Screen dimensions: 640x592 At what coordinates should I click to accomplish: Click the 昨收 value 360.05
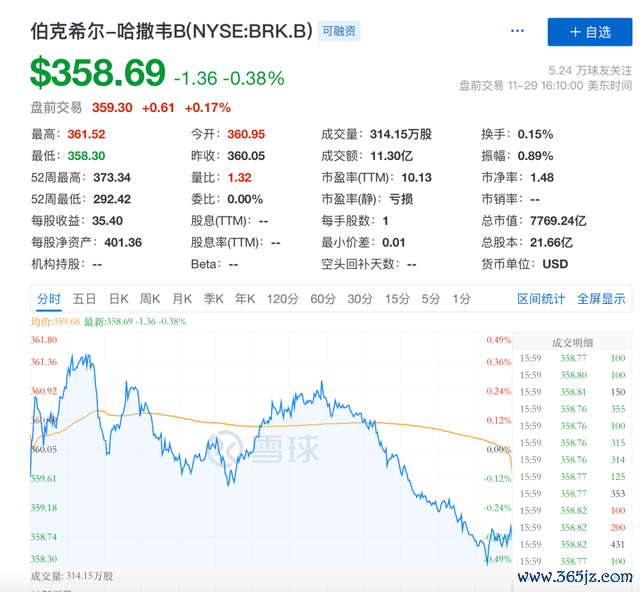click(x=246, y=156)
